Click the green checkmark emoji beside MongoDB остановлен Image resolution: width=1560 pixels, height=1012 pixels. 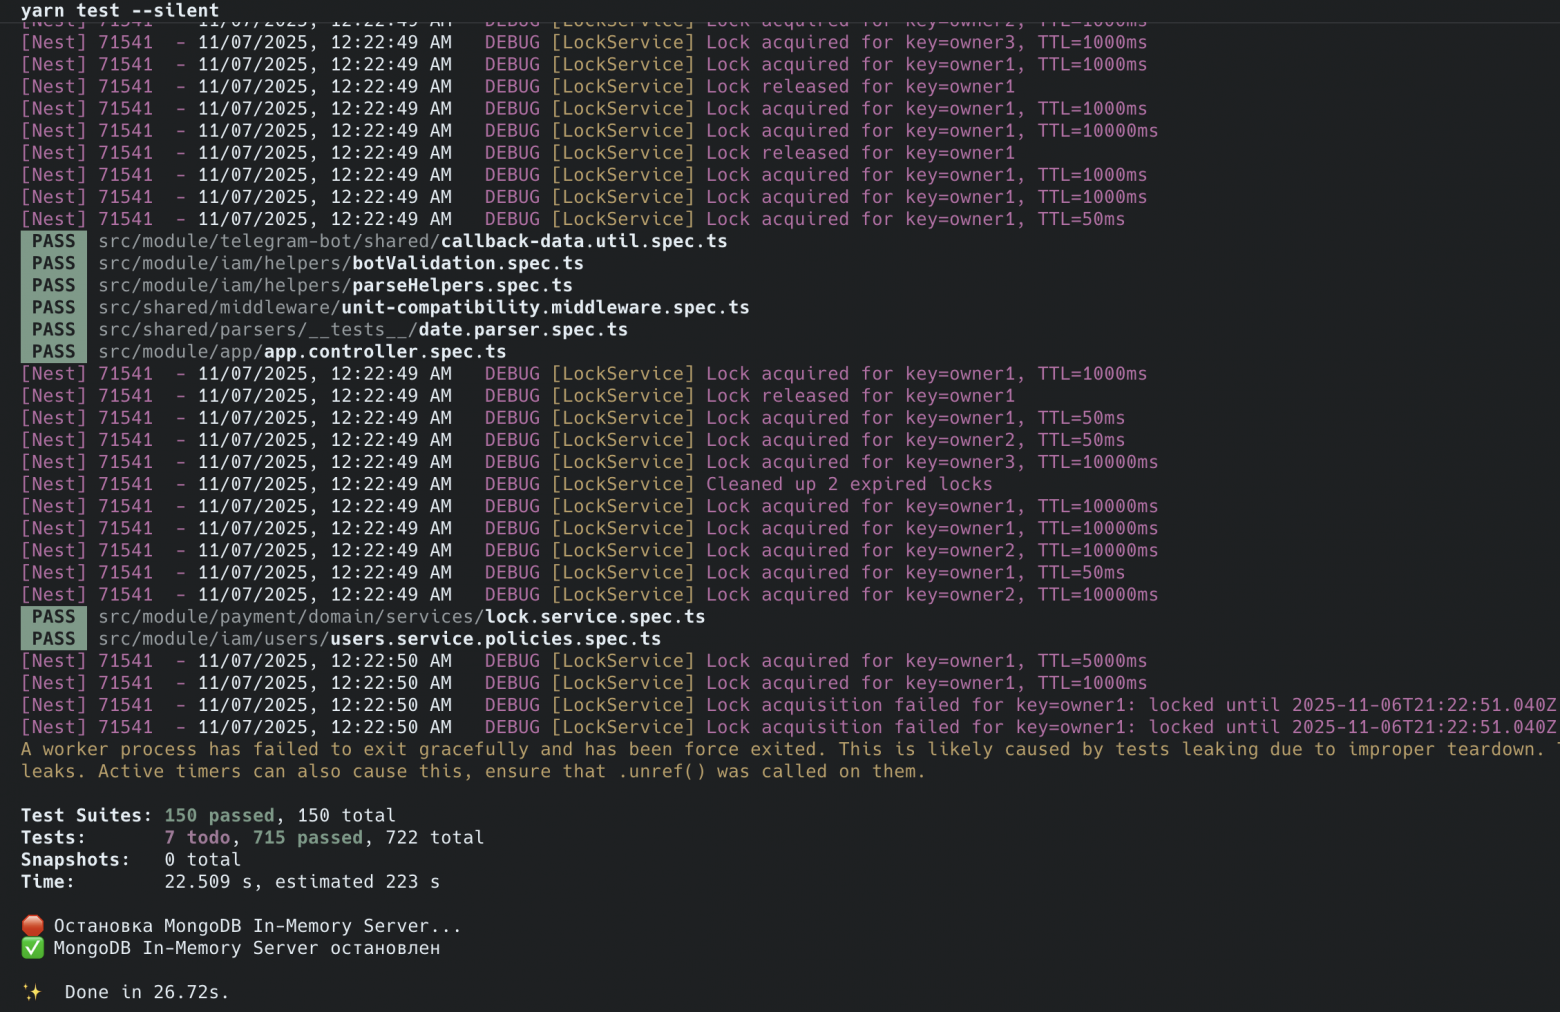(x=33, y=948)
